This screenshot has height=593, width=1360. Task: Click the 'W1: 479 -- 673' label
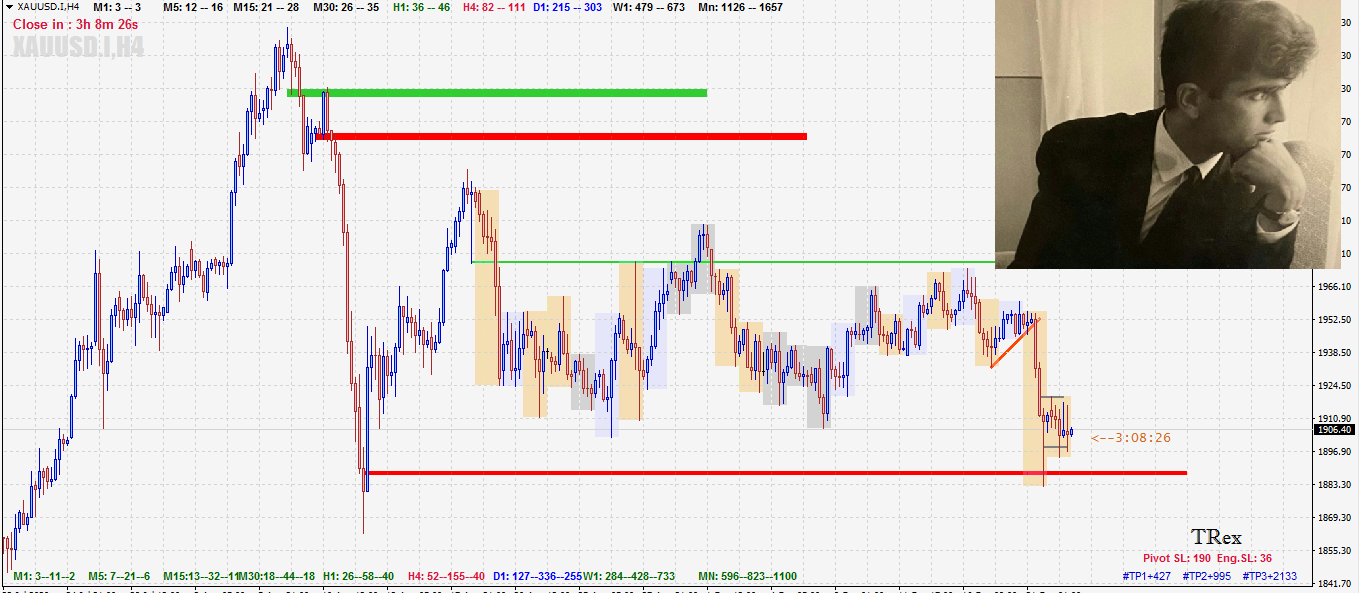[649, 7]
